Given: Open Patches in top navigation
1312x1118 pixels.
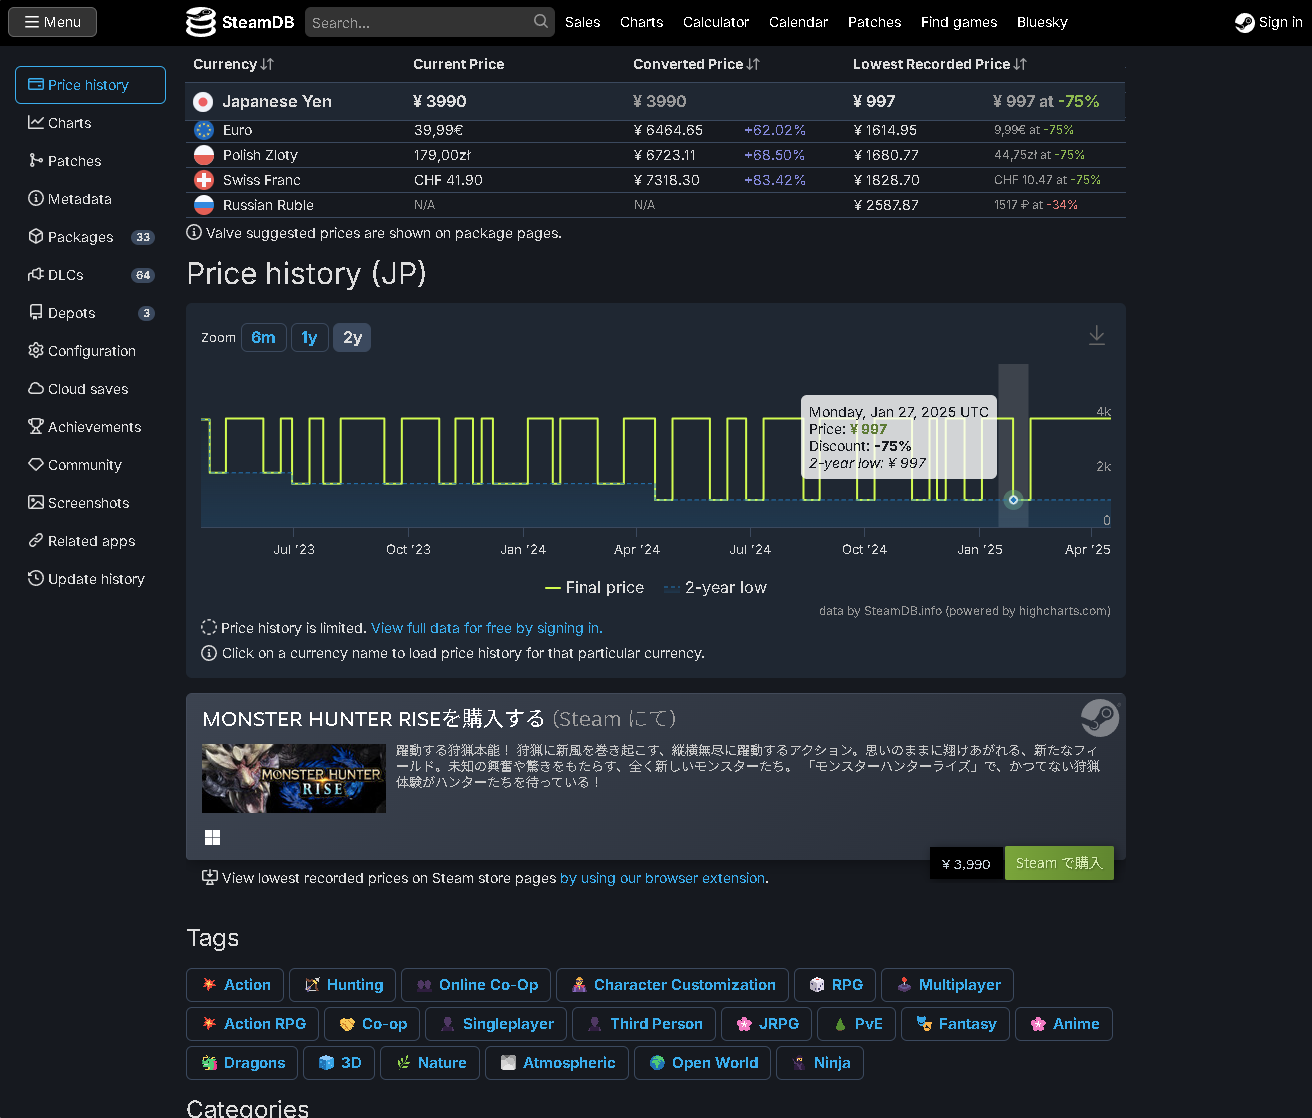Looking at the screenshot, I should 874,22.
